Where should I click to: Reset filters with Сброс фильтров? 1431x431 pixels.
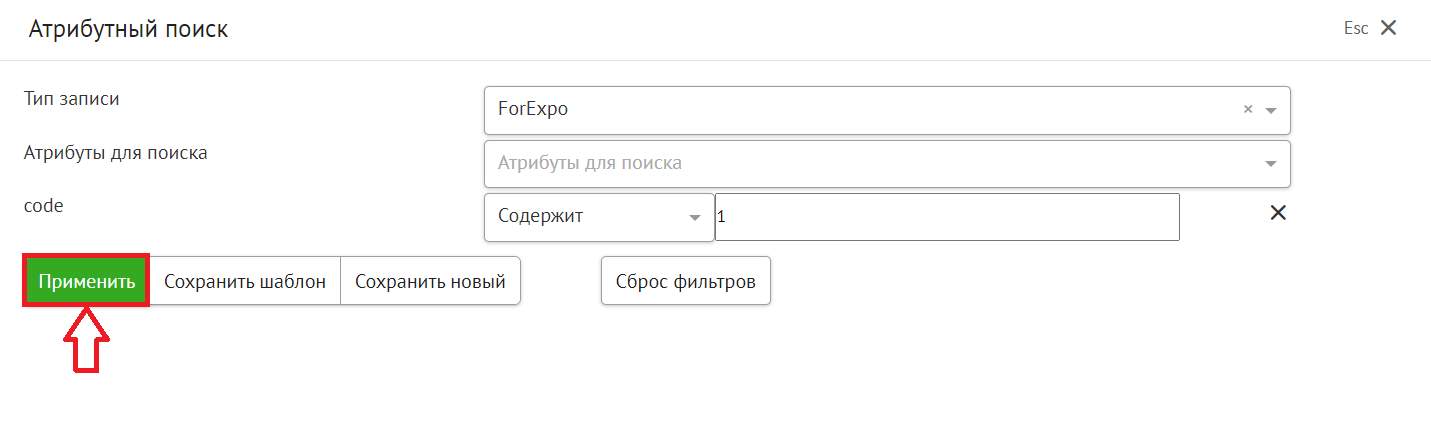tap(685, 282)
